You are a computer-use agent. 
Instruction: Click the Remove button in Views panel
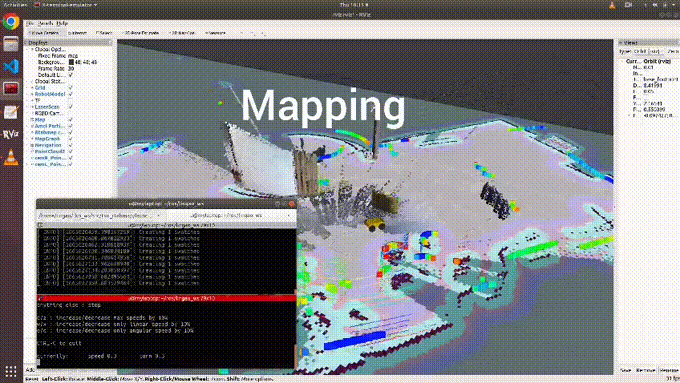645,370
